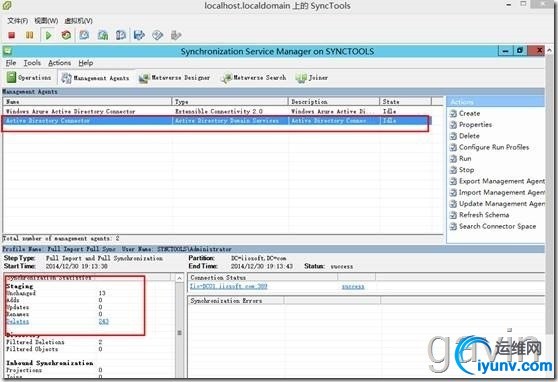Screen dimensions: 558x382
Task: Click the yellow pause VM toolbar icon
Action: pyautogui.click(x=30, y=35)
